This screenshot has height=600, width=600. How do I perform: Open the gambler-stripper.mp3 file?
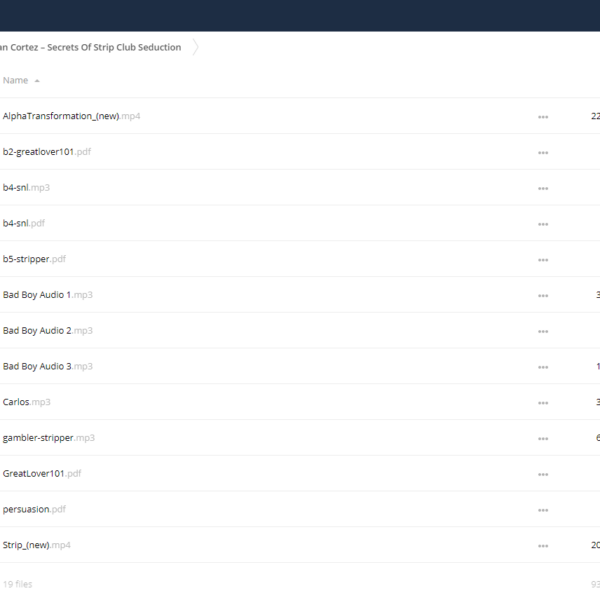pyautogui.click(x=49, y=438)
